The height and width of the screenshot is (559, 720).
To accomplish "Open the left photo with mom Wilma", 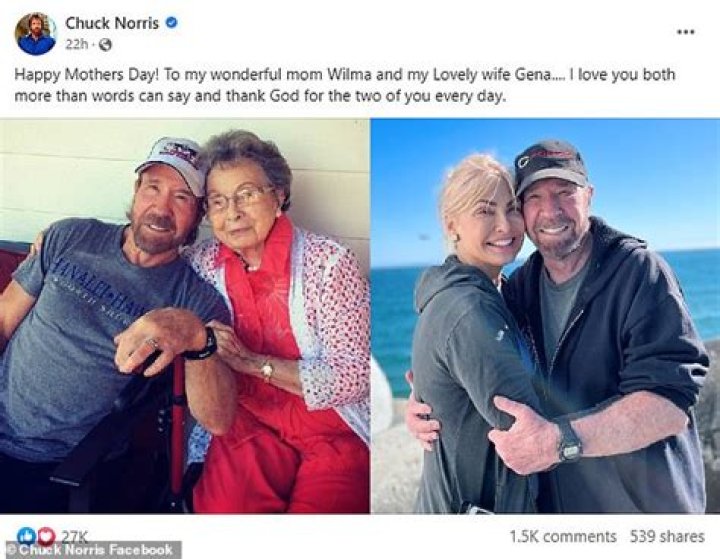I will [184, 316].
